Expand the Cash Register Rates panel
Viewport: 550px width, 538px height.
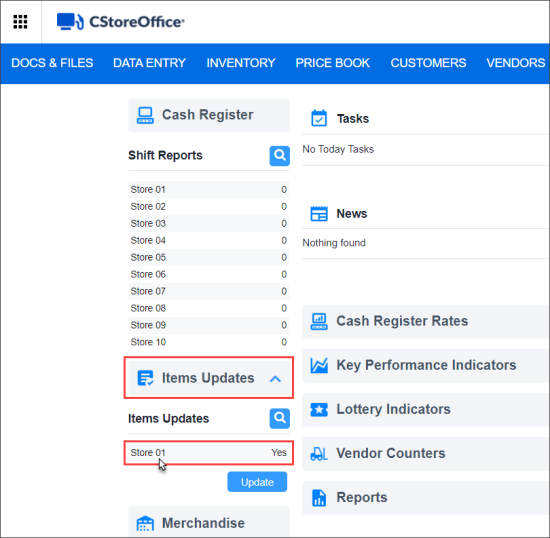click(425, 321)
